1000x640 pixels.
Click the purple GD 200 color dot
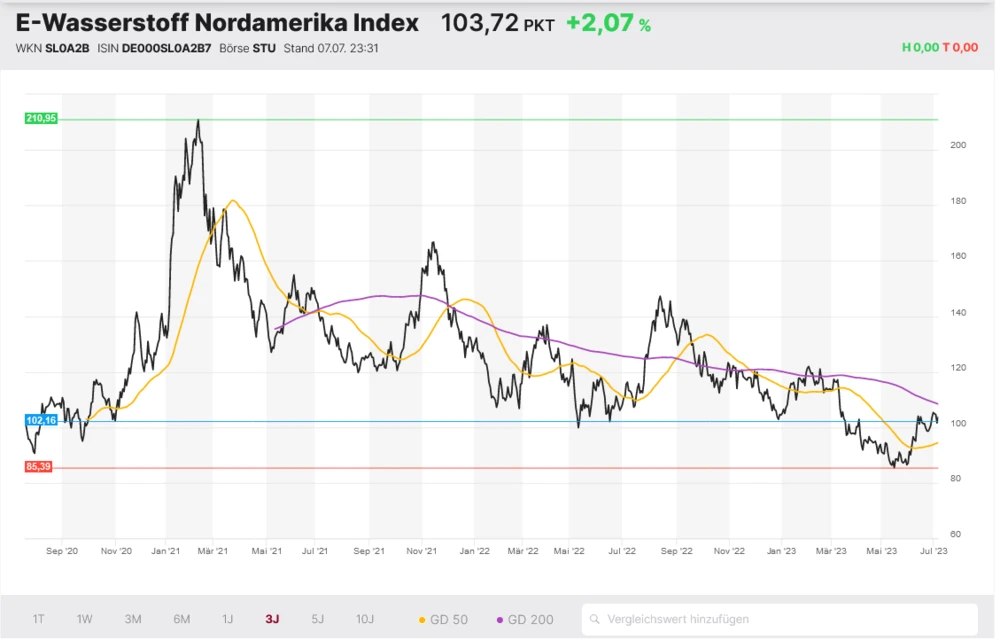point(499,619)
